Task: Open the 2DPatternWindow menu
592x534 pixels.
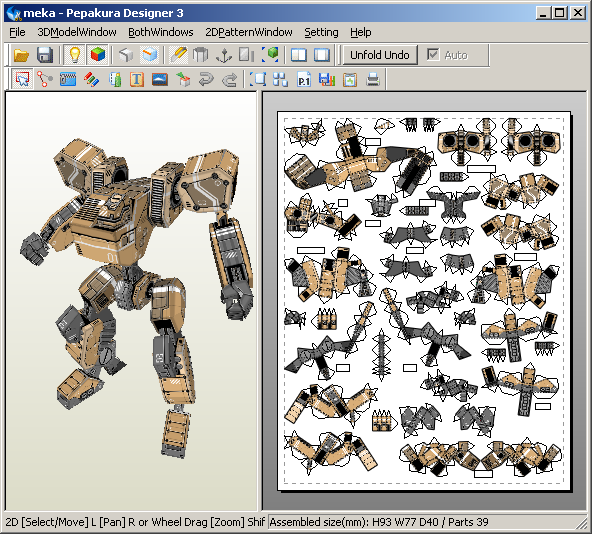Action: pos(249,32)
